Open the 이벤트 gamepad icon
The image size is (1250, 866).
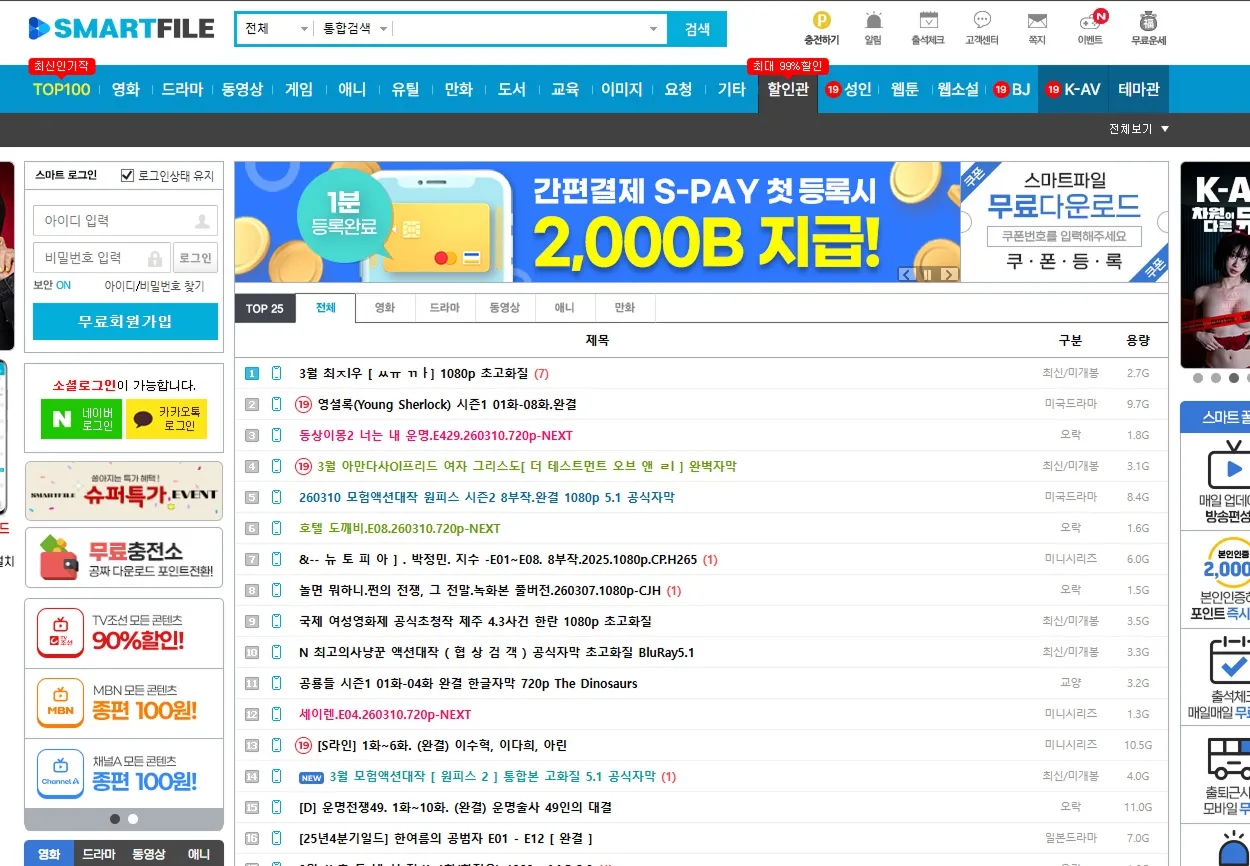coord(1089,20)
